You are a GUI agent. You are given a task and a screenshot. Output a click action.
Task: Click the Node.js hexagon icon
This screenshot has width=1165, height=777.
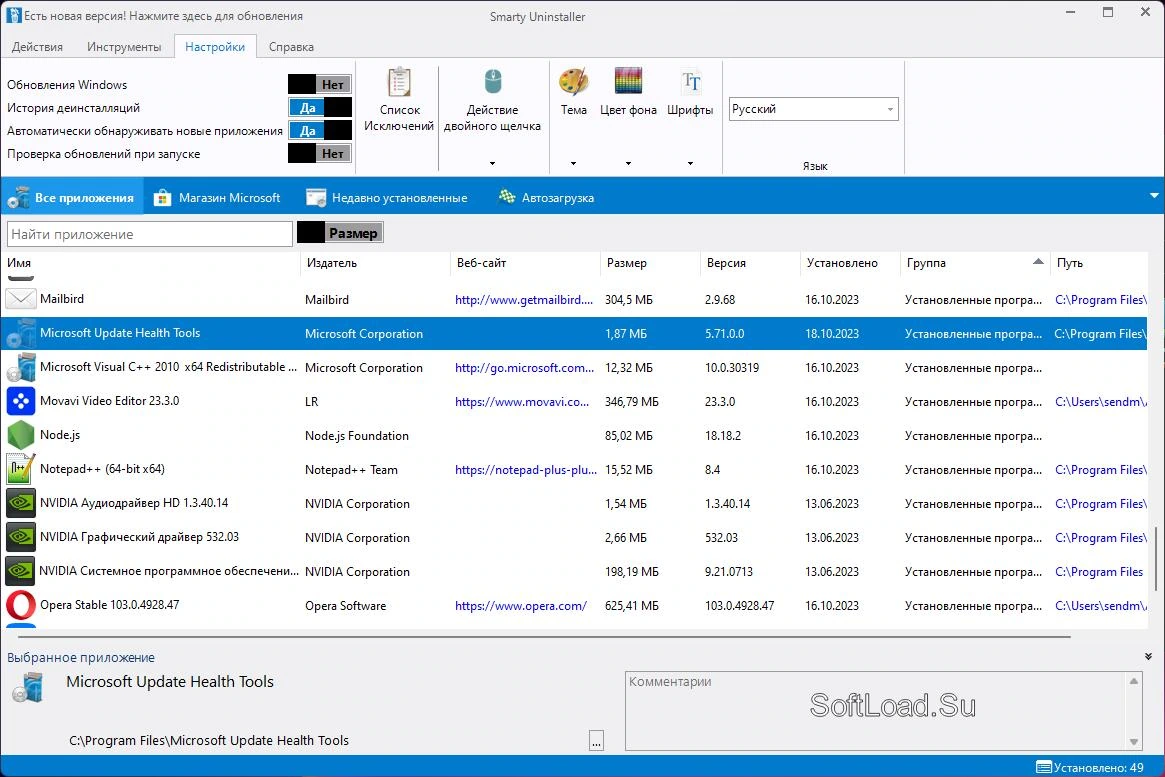click(x=21, y=435)
